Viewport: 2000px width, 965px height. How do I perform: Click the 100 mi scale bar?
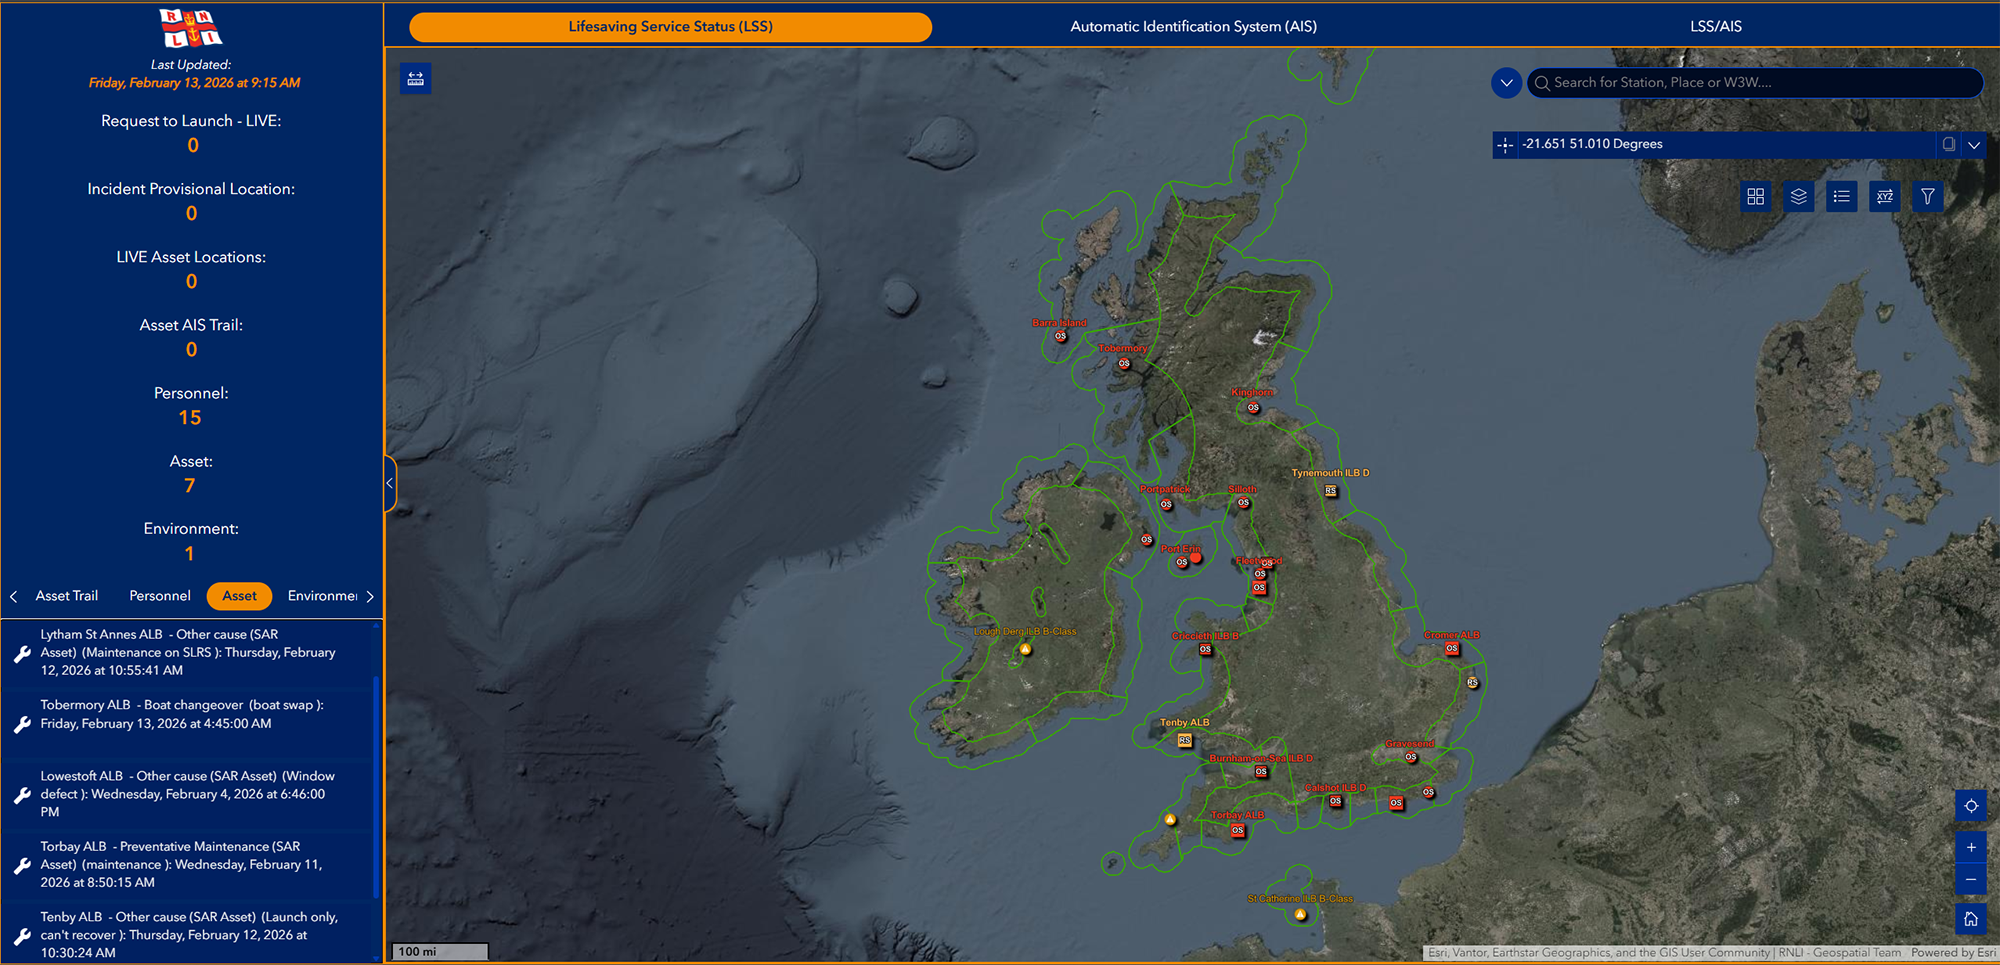pos(438,951)
